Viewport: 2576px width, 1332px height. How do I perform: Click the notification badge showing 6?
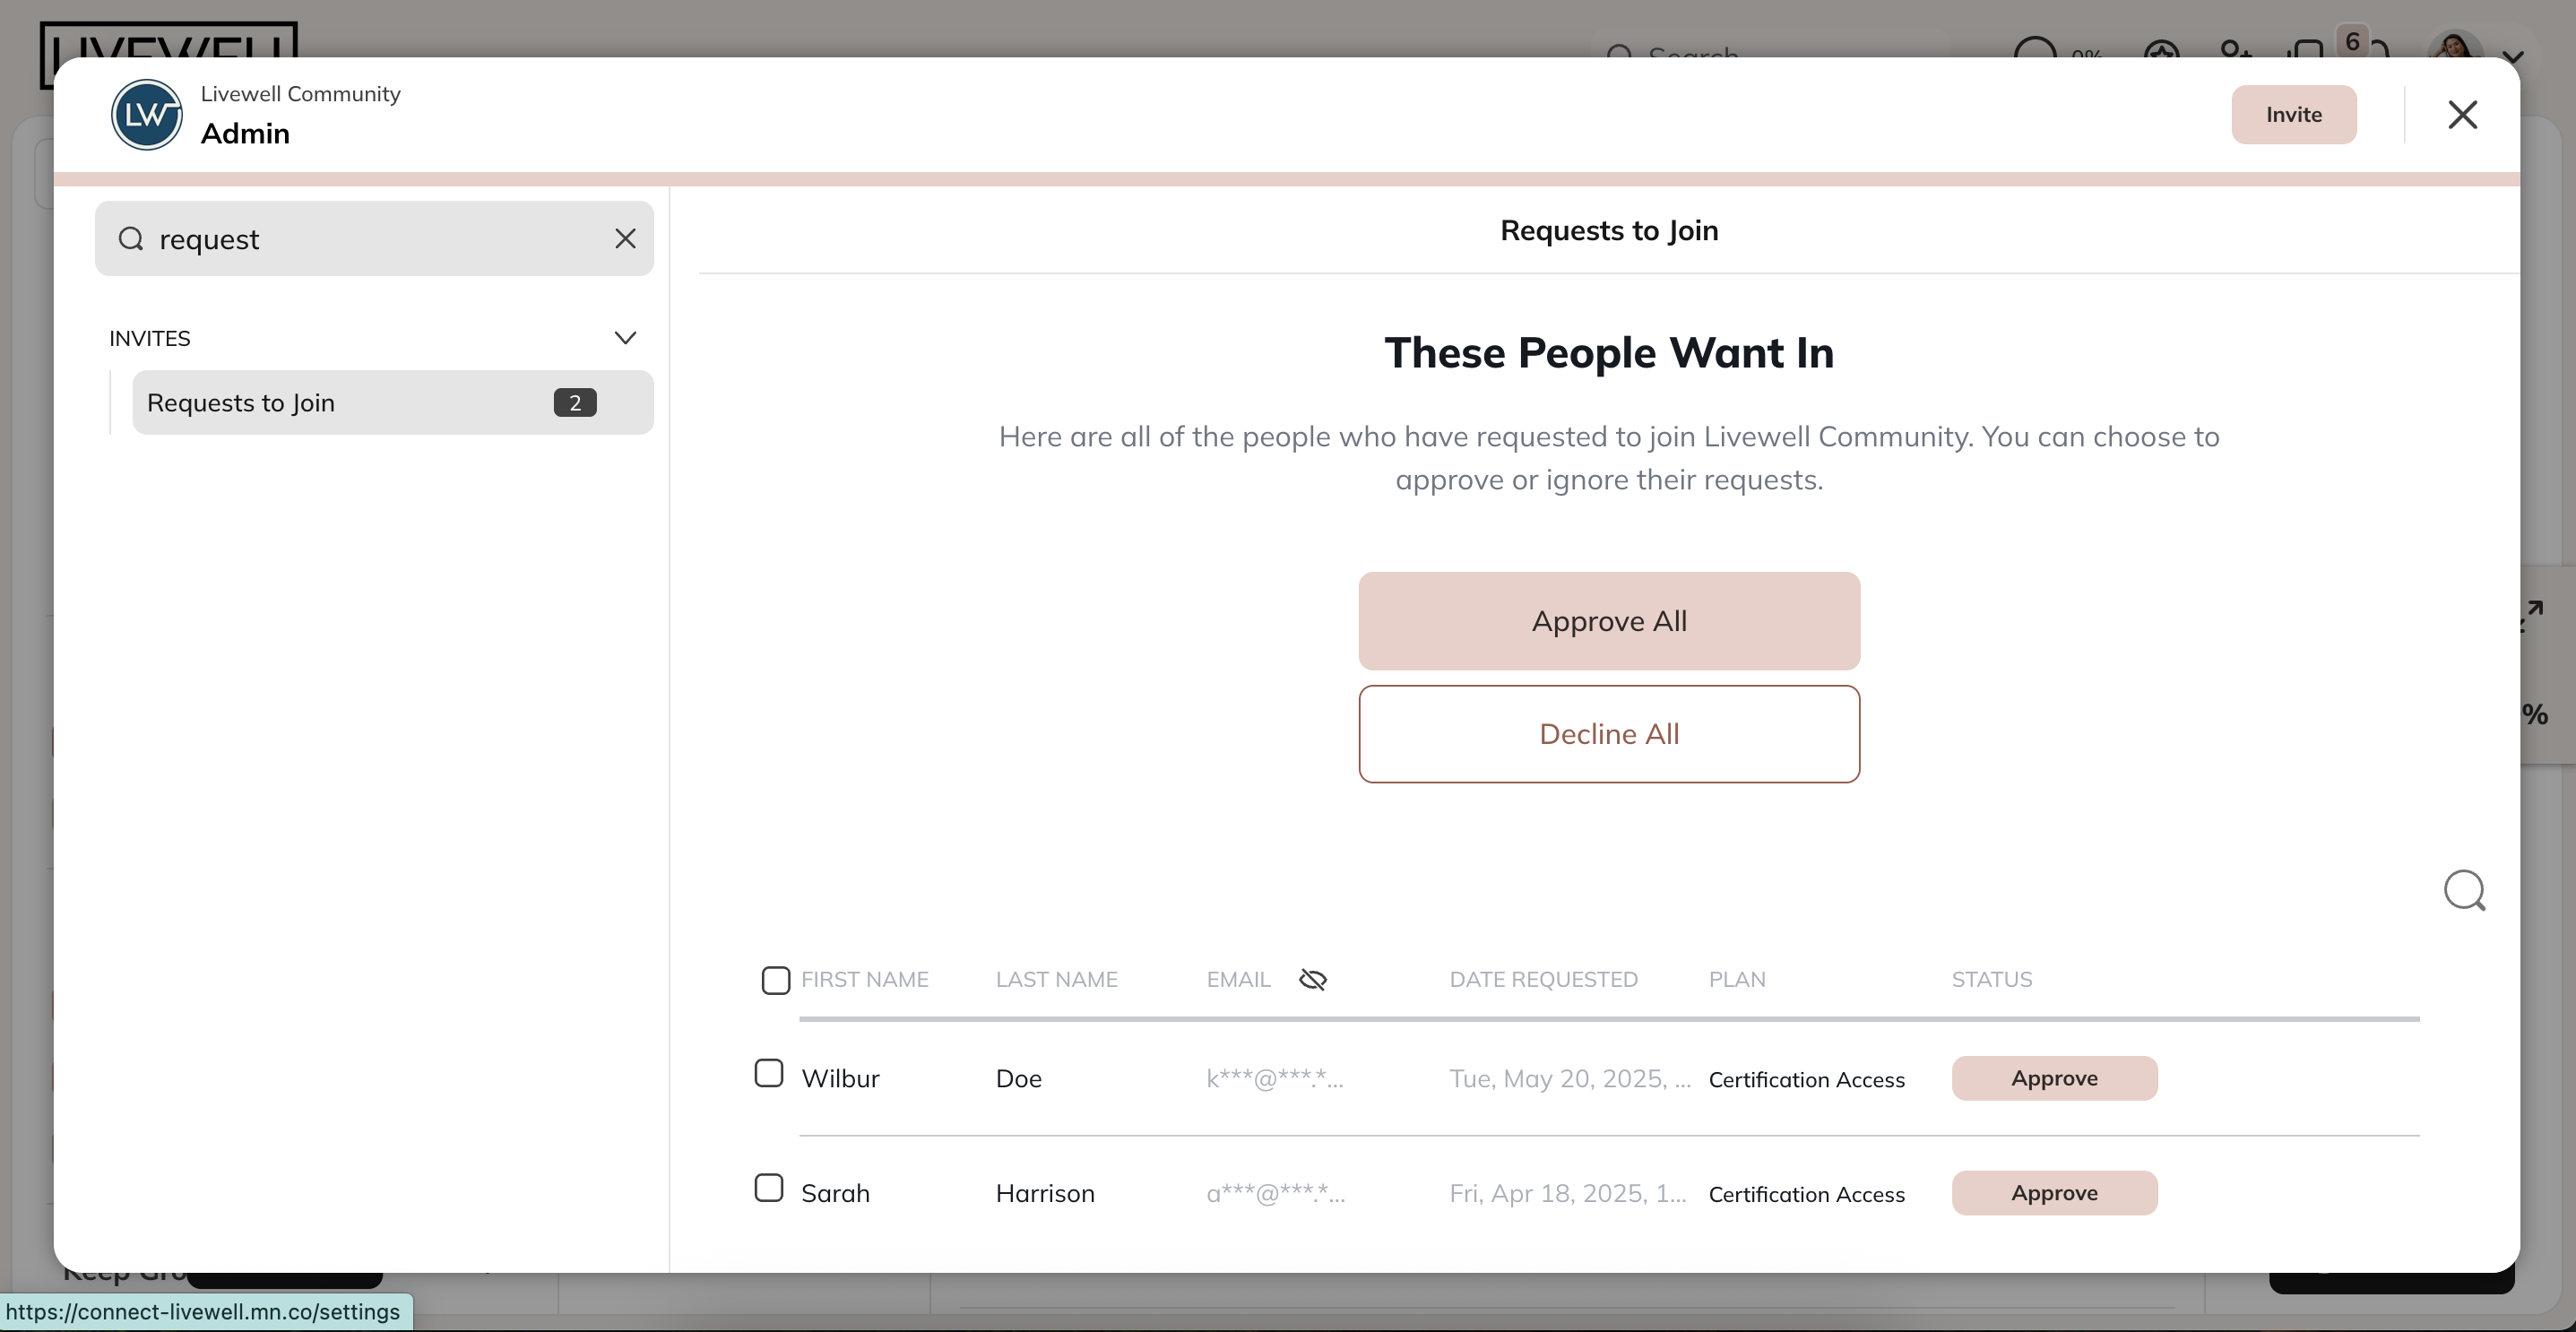coord(2352,42)
